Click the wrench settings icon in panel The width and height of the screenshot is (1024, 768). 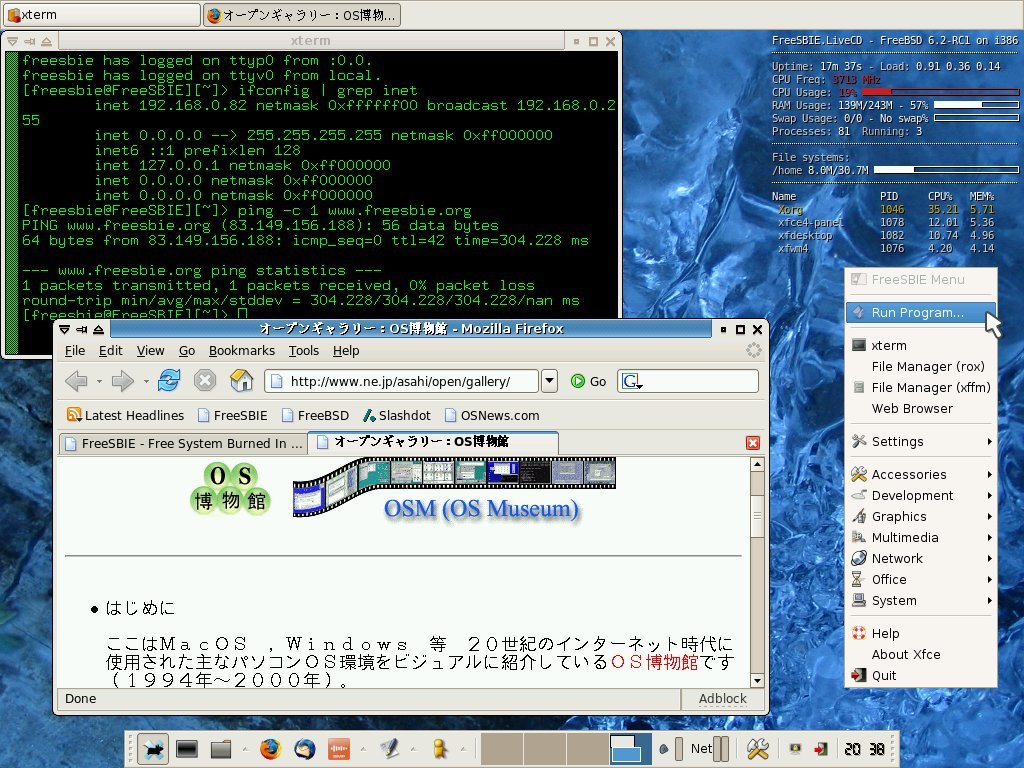coord(757,749)
